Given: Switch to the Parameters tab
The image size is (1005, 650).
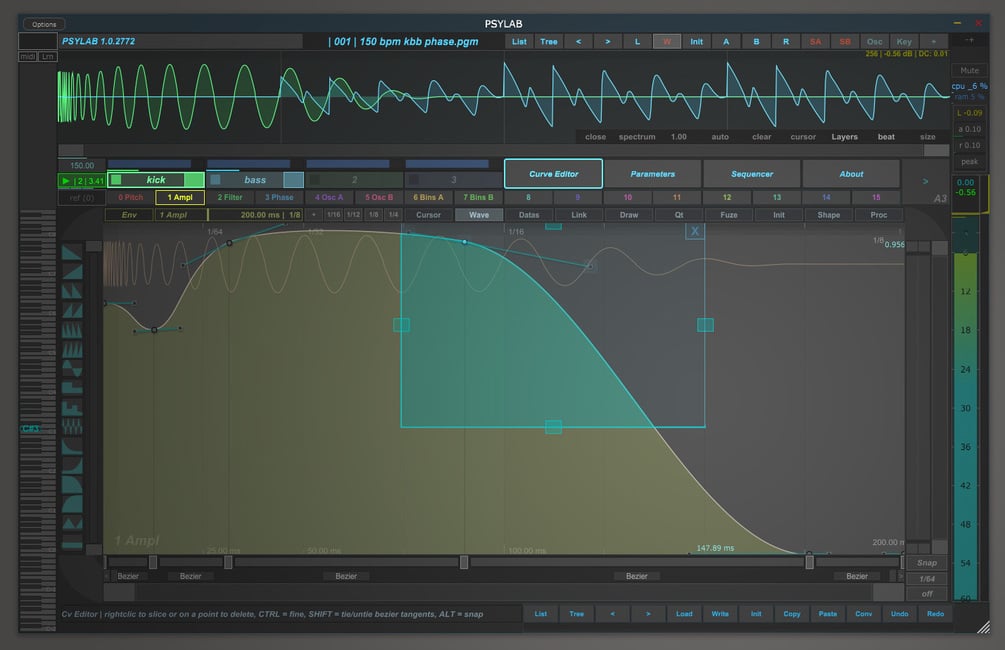Looking at the screenshot, I should click(x=652, y=174).
